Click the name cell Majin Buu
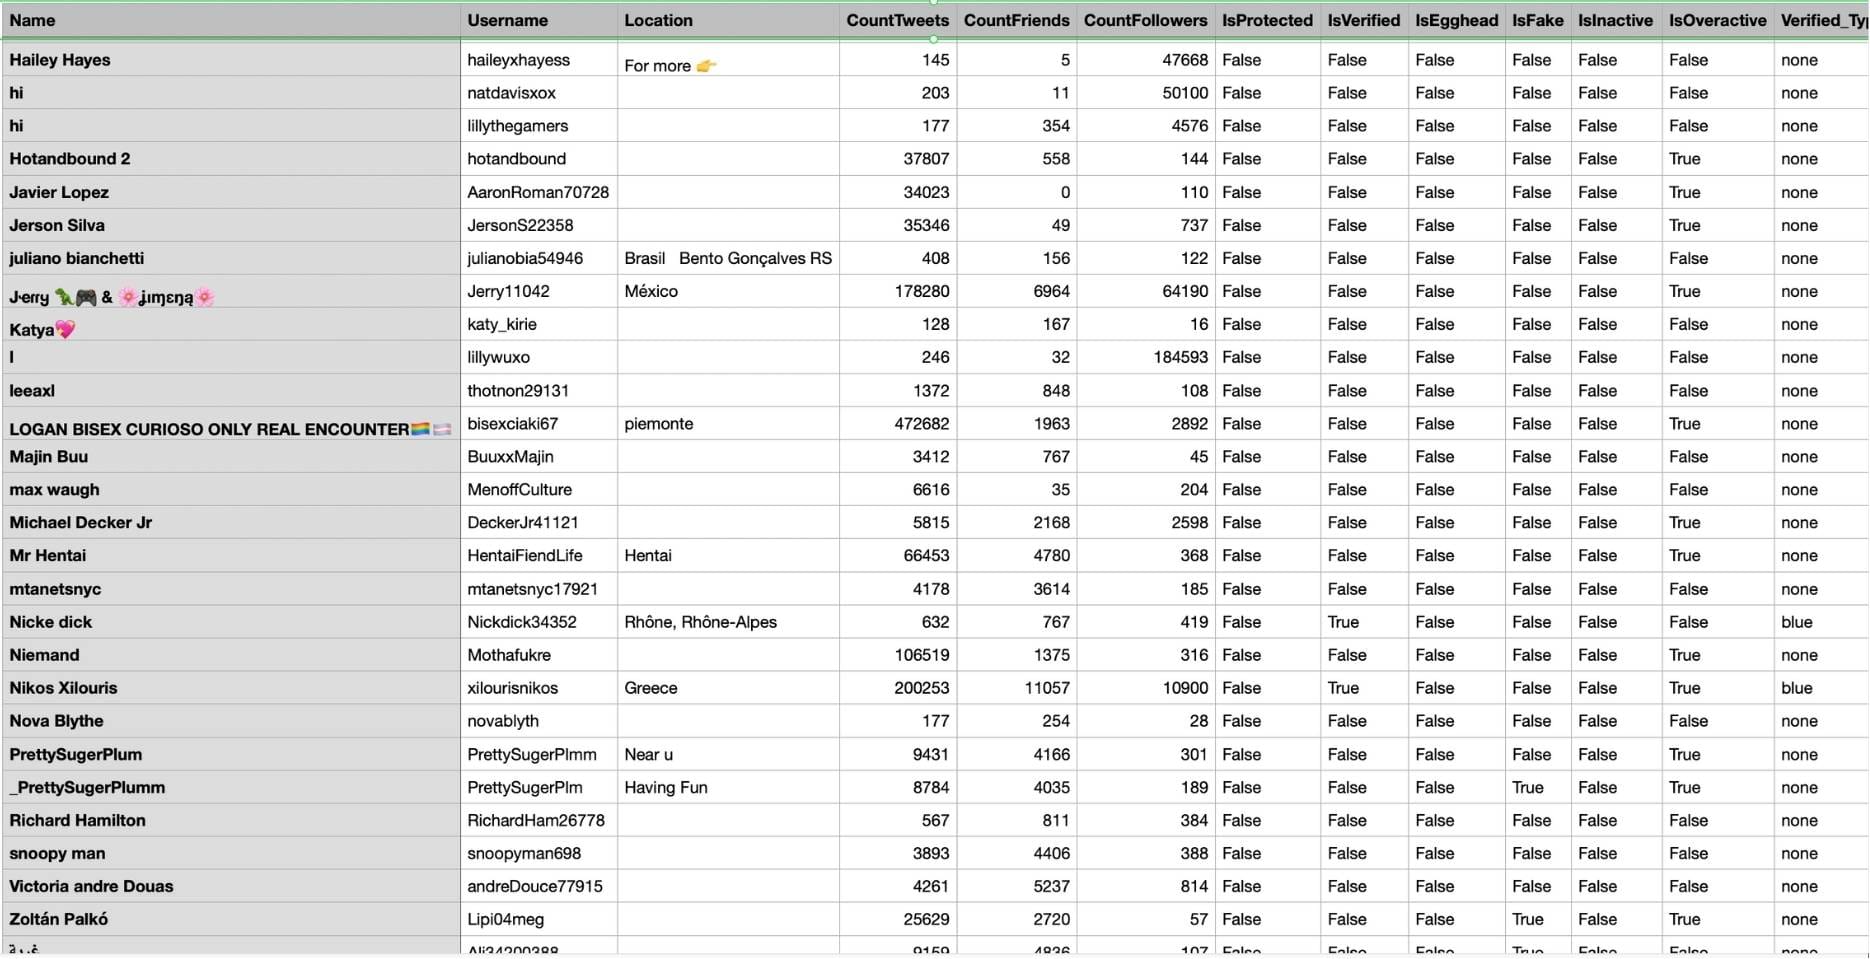The height and width of the screenshot is (959, 1870). point(48,456)
